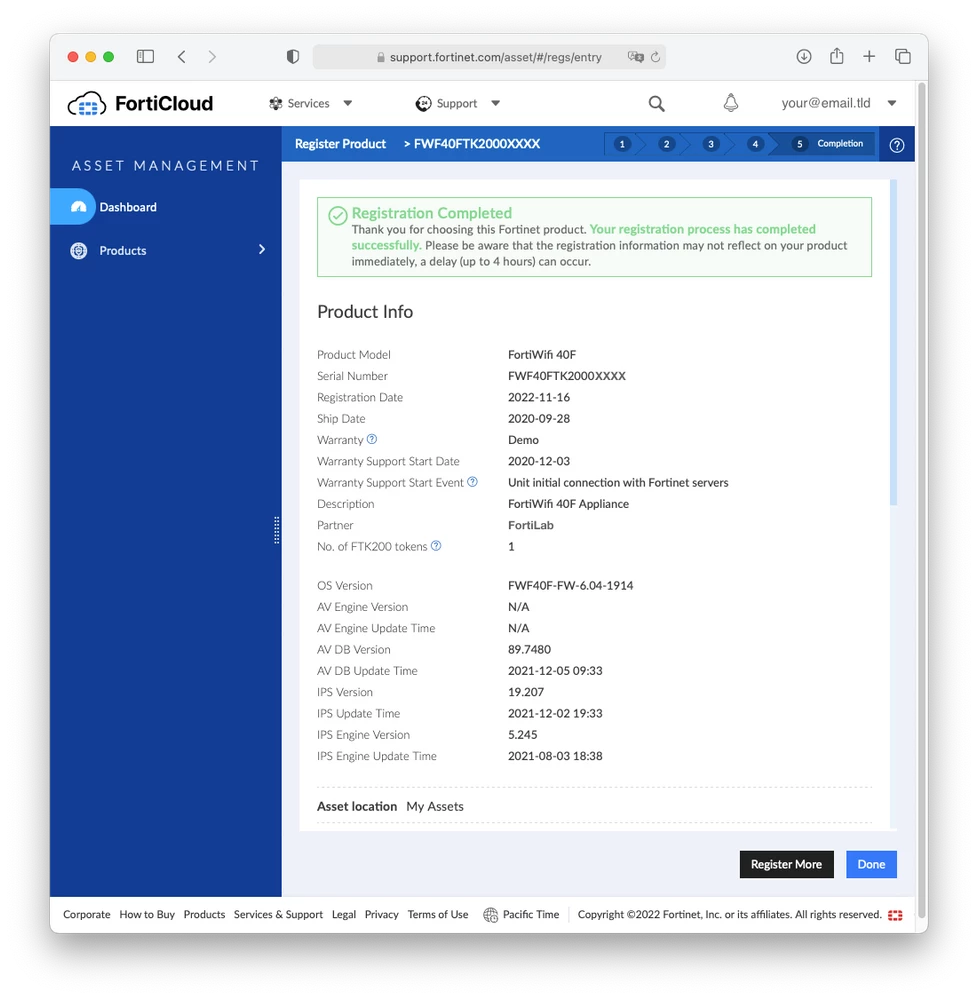Open notifications bell icon

tap(731, 103)
